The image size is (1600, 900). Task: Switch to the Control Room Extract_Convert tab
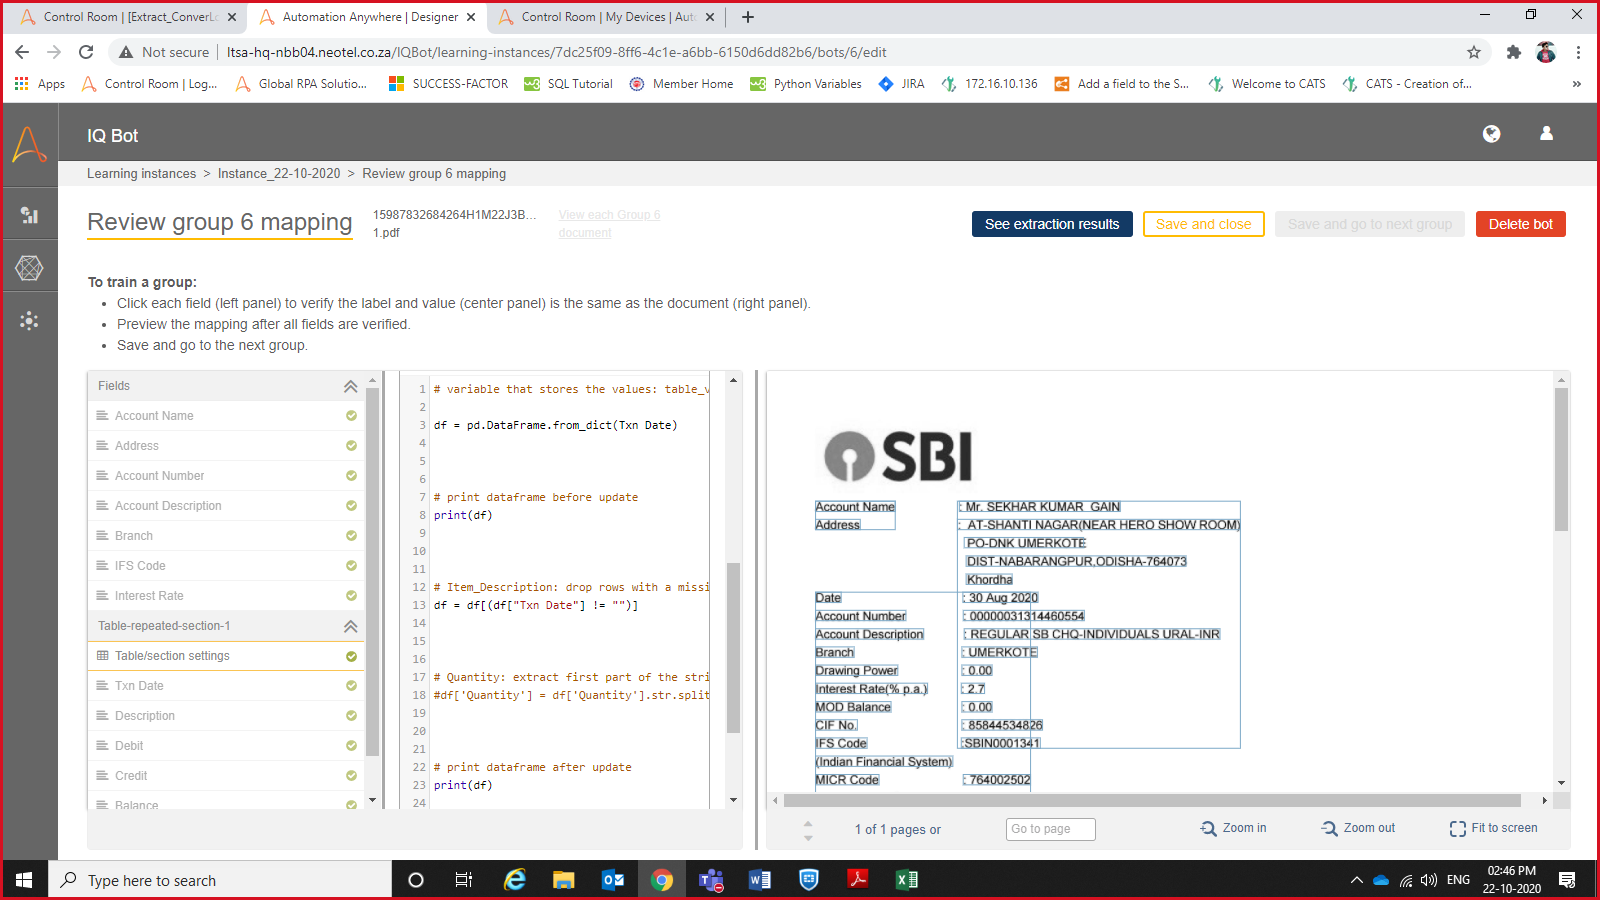(x=128, y=17)
